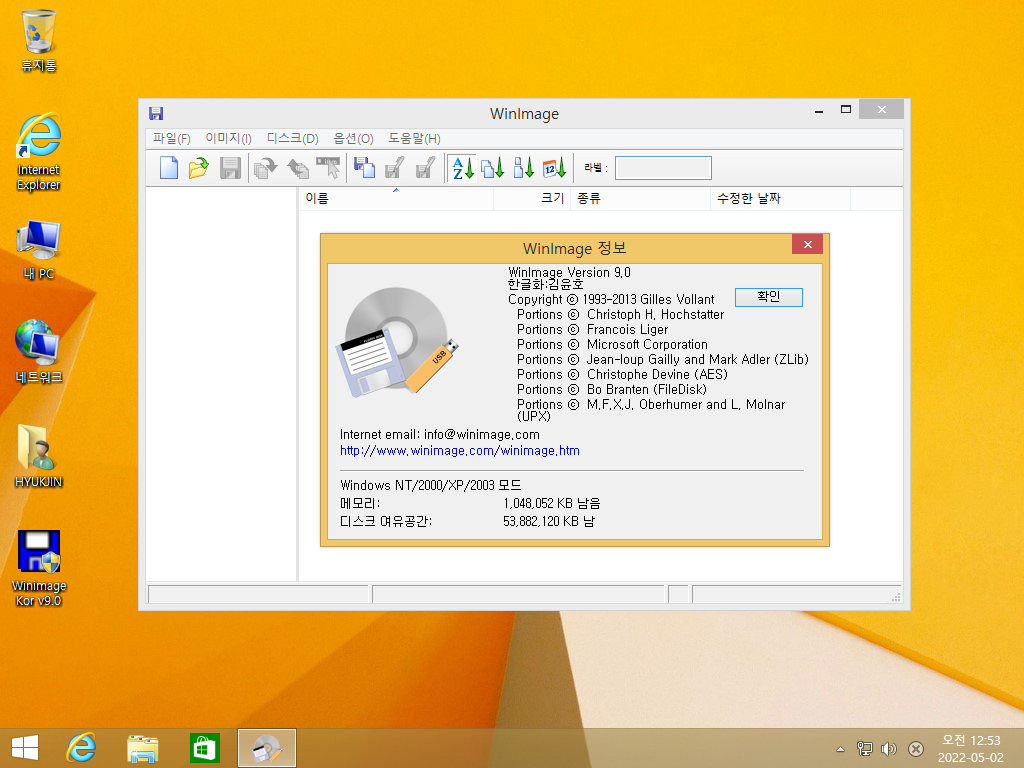Click the WinImage taskbar button
The image size is (1024, 768).
click(x=266, y=748)
